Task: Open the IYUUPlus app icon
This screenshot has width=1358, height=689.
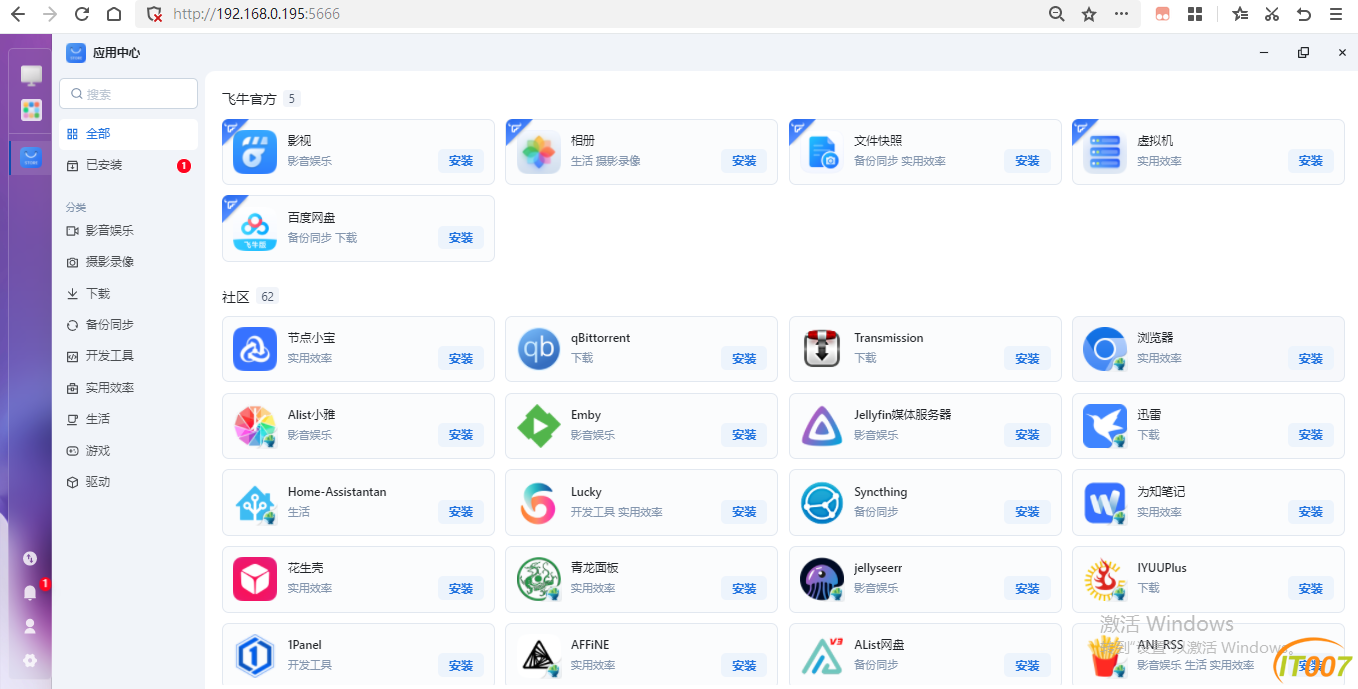Action: coord(1105,579)
